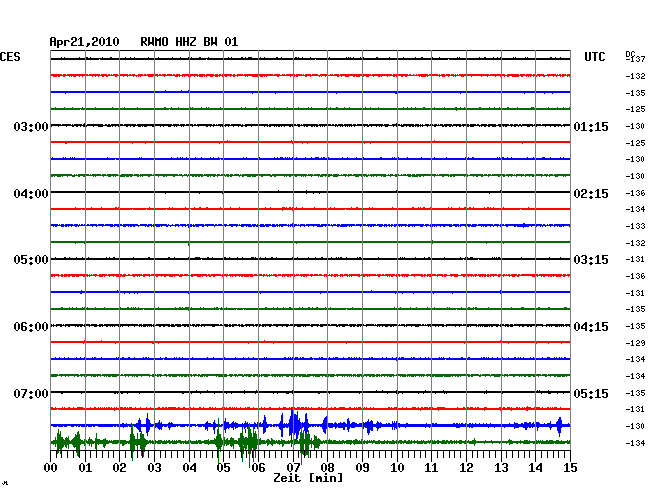Select x-axis minute label 08
This screenshot has width=650, height=494.
tap(327, 467)
